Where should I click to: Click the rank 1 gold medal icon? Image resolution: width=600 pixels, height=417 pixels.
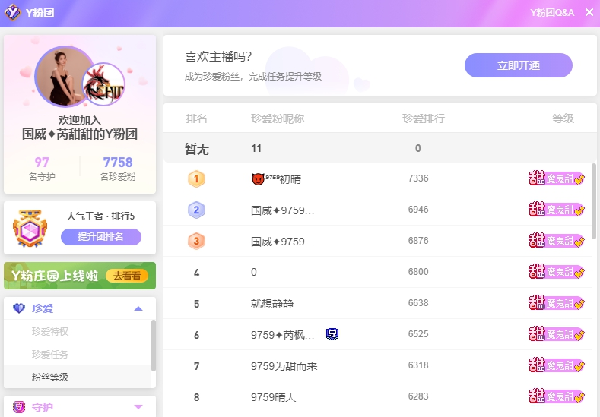196,179
